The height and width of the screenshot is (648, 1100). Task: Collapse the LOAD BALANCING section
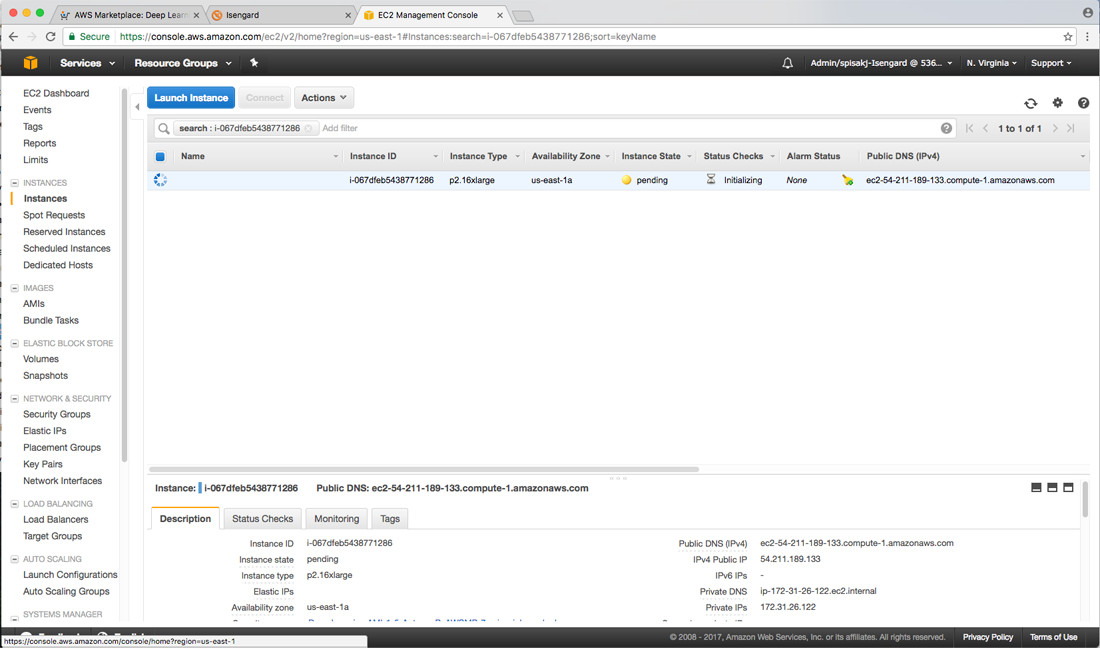[x=15, y=504]
